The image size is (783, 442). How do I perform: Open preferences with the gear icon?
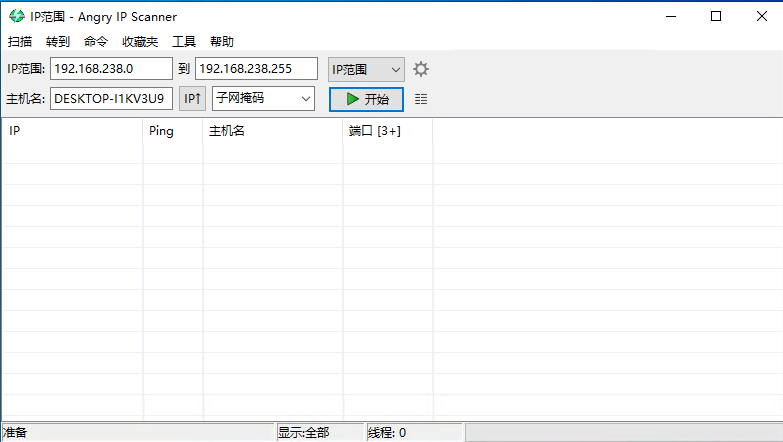[421, 69]
